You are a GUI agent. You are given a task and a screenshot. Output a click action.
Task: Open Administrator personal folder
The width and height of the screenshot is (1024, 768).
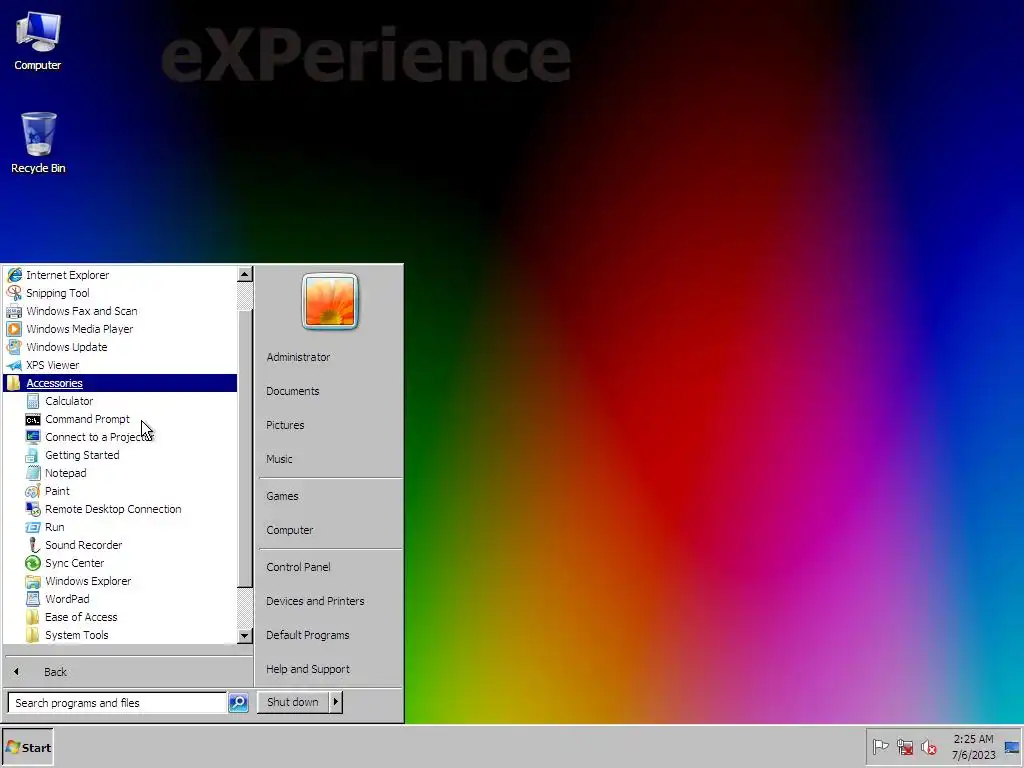tap(298, 357)
